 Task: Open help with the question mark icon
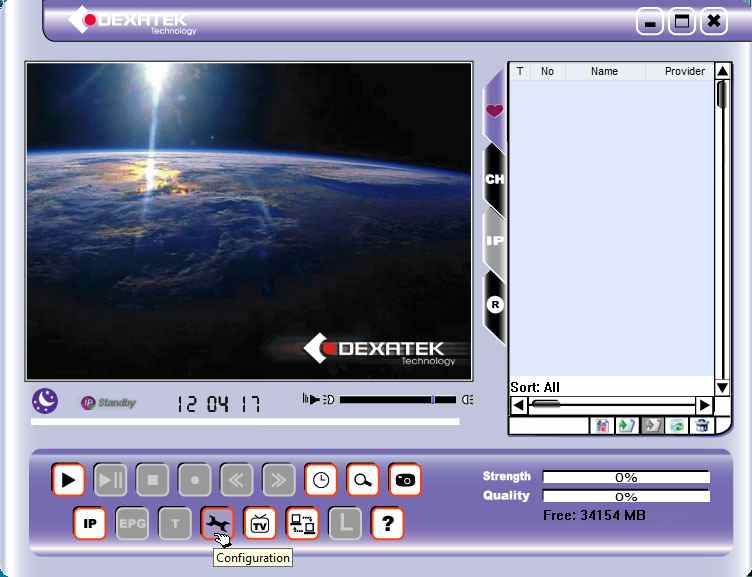tap(388, 523)
